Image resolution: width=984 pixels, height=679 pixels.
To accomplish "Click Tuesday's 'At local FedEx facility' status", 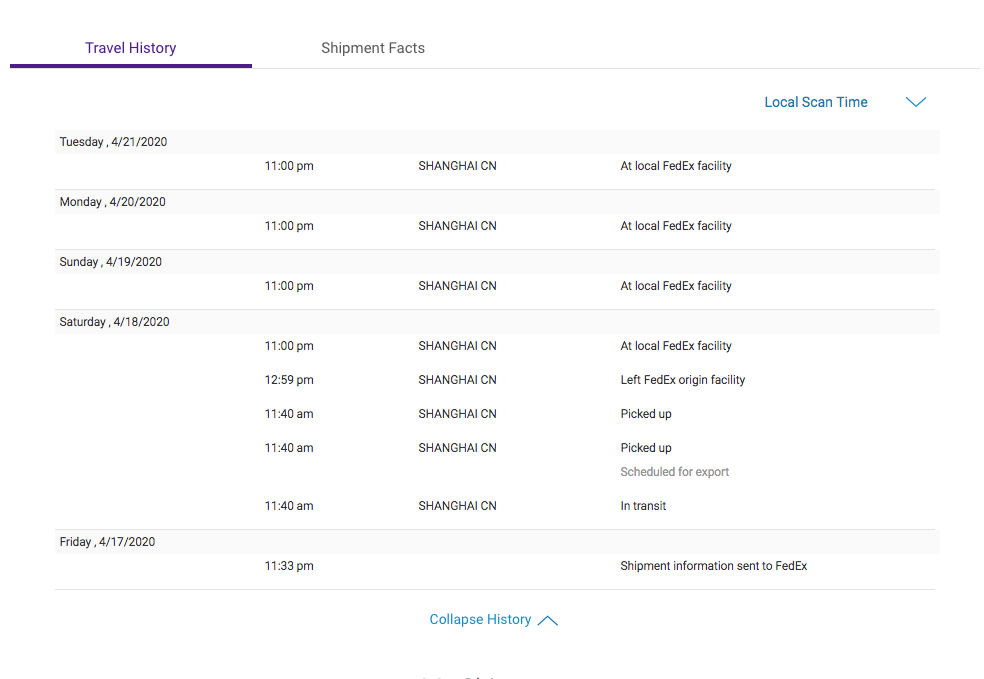I will point(676,166).
